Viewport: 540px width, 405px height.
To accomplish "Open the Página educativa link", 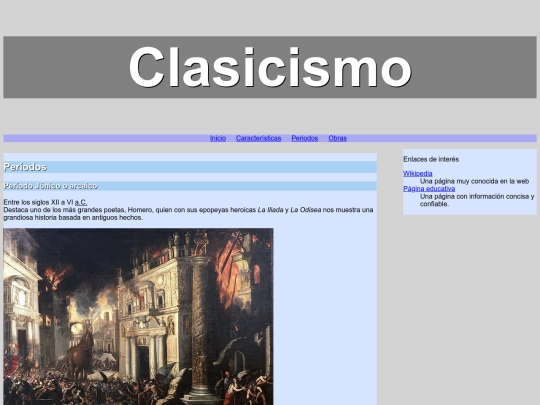I will 429,189.
